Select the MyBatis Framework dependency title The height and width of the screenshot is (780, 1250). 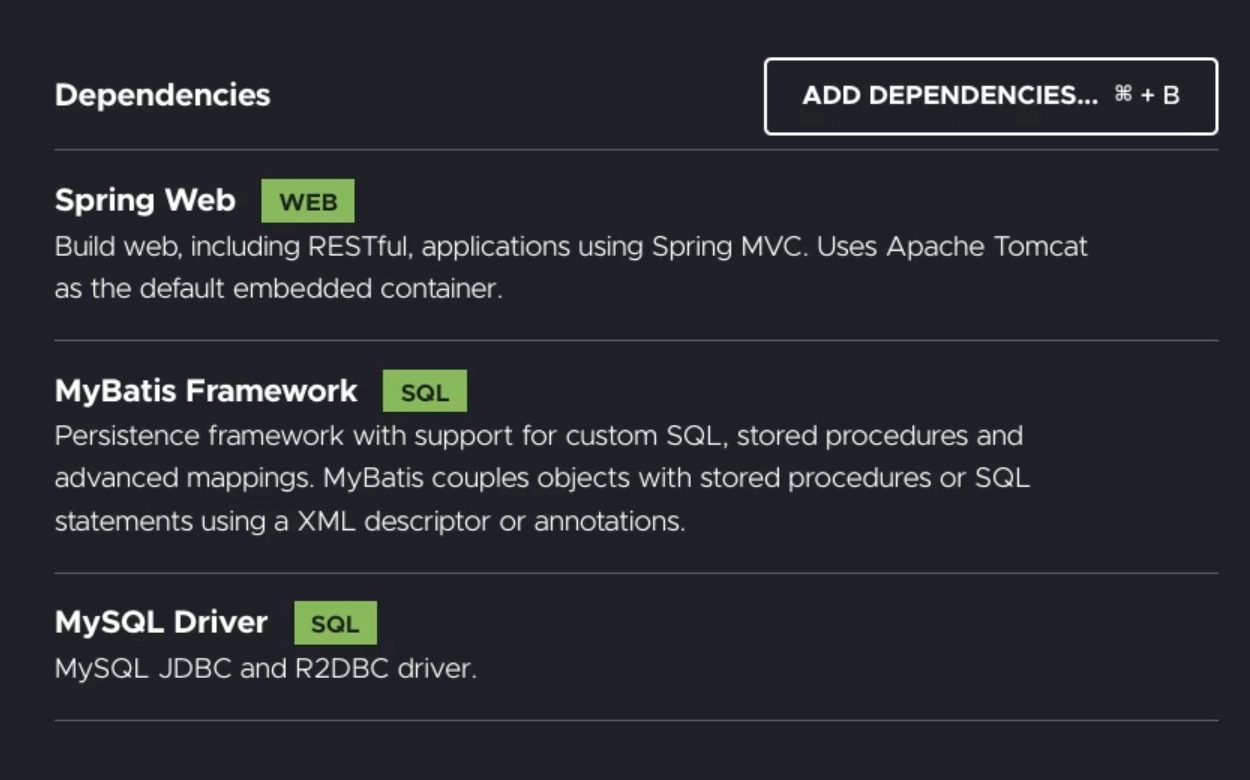point(206,391)
